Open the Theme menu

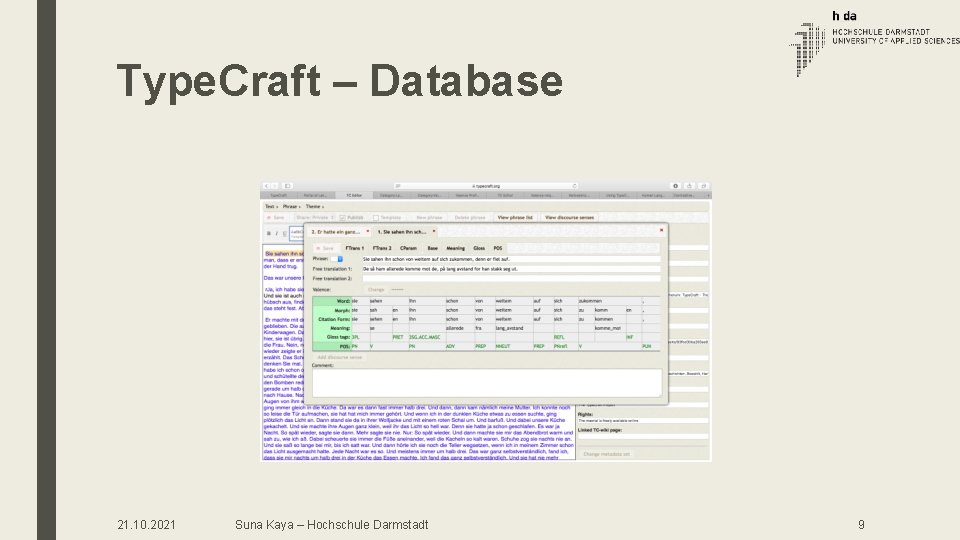[314, 207]
